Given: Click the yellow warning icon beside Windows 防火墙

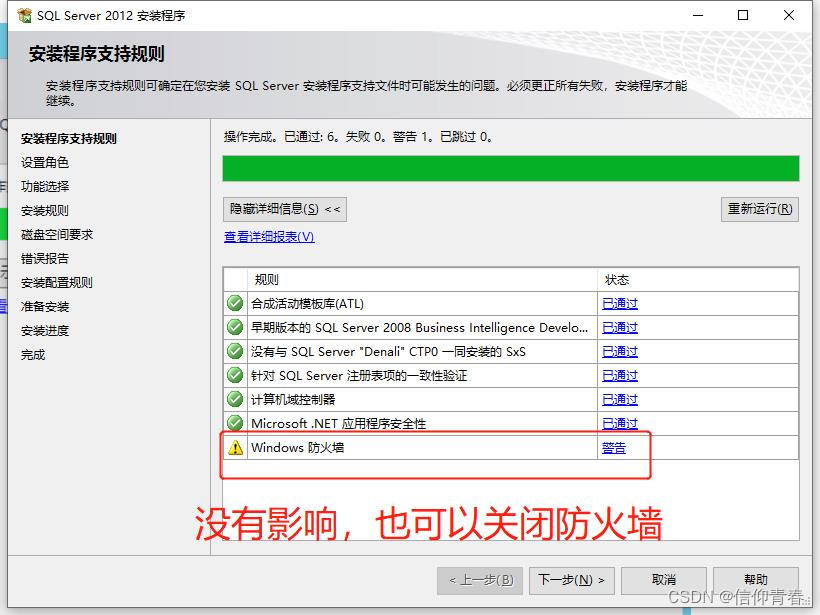Looking at the screenshot, I should pyautogui.click(x=235, y=448).
